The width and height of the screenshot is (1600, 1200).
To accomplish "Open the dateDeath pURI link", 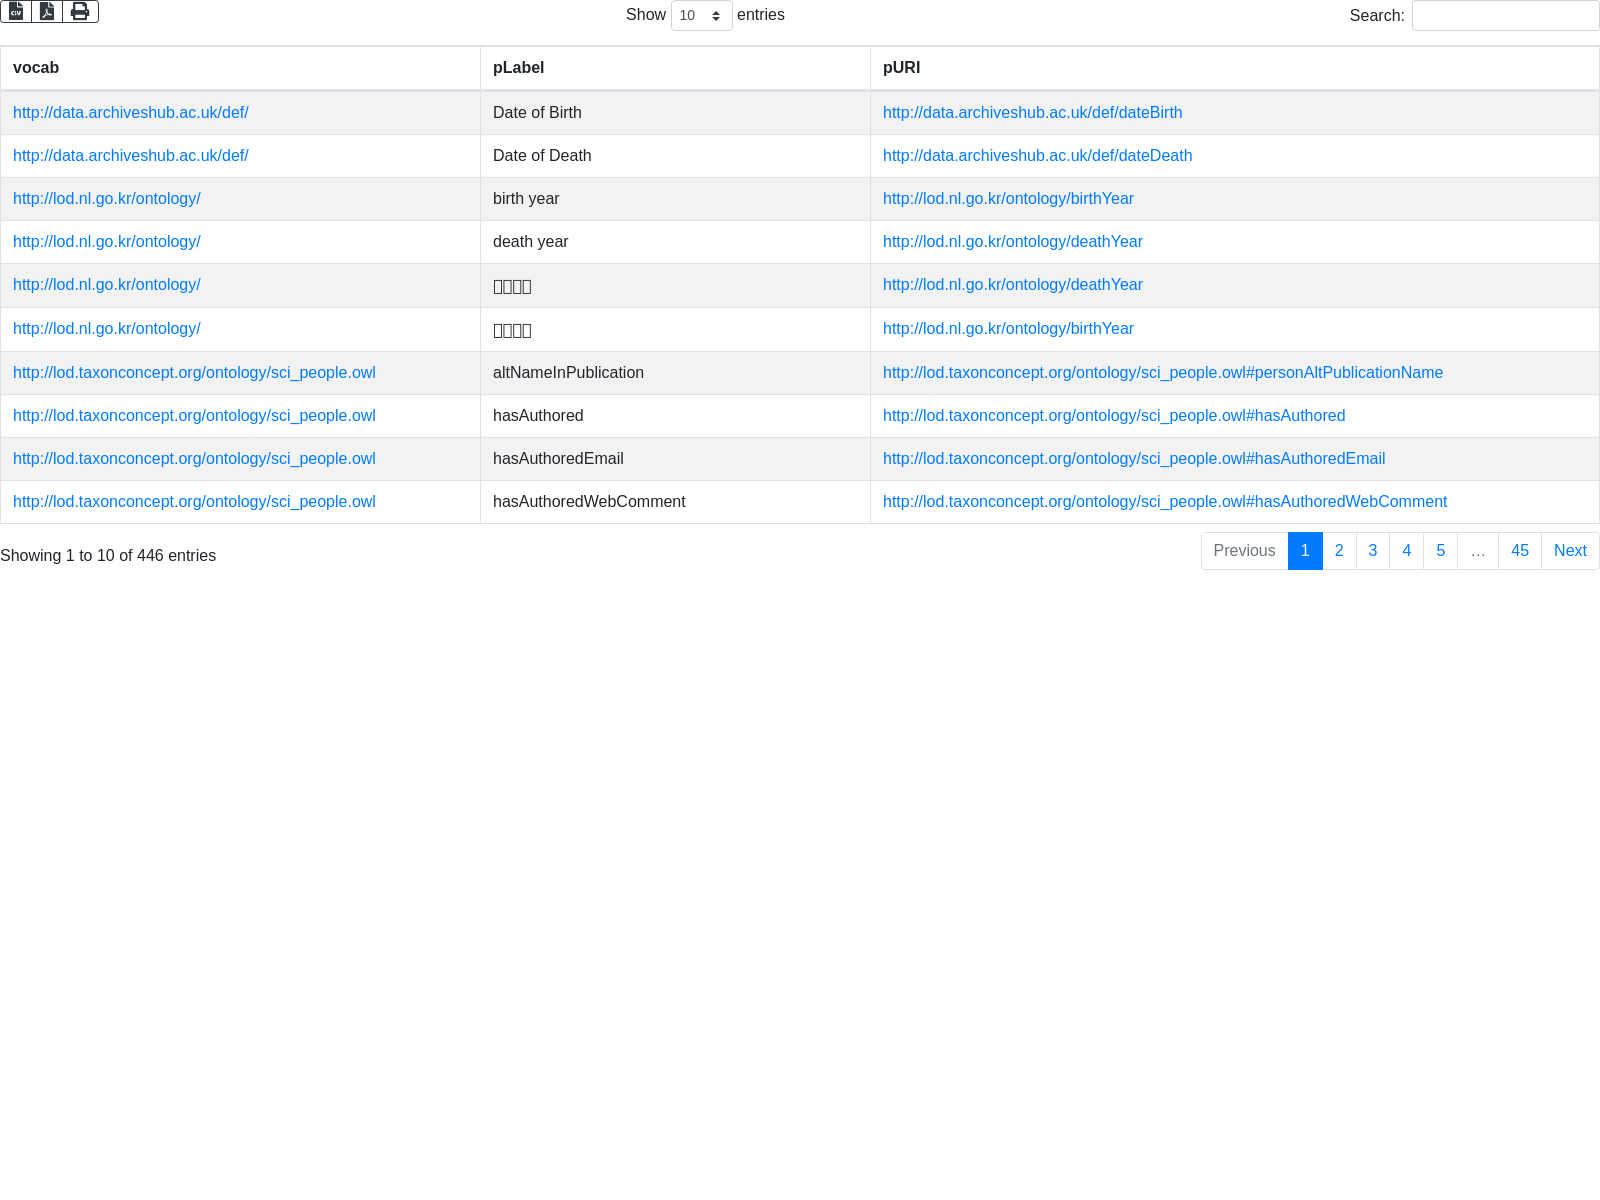I will (1037, 156).
